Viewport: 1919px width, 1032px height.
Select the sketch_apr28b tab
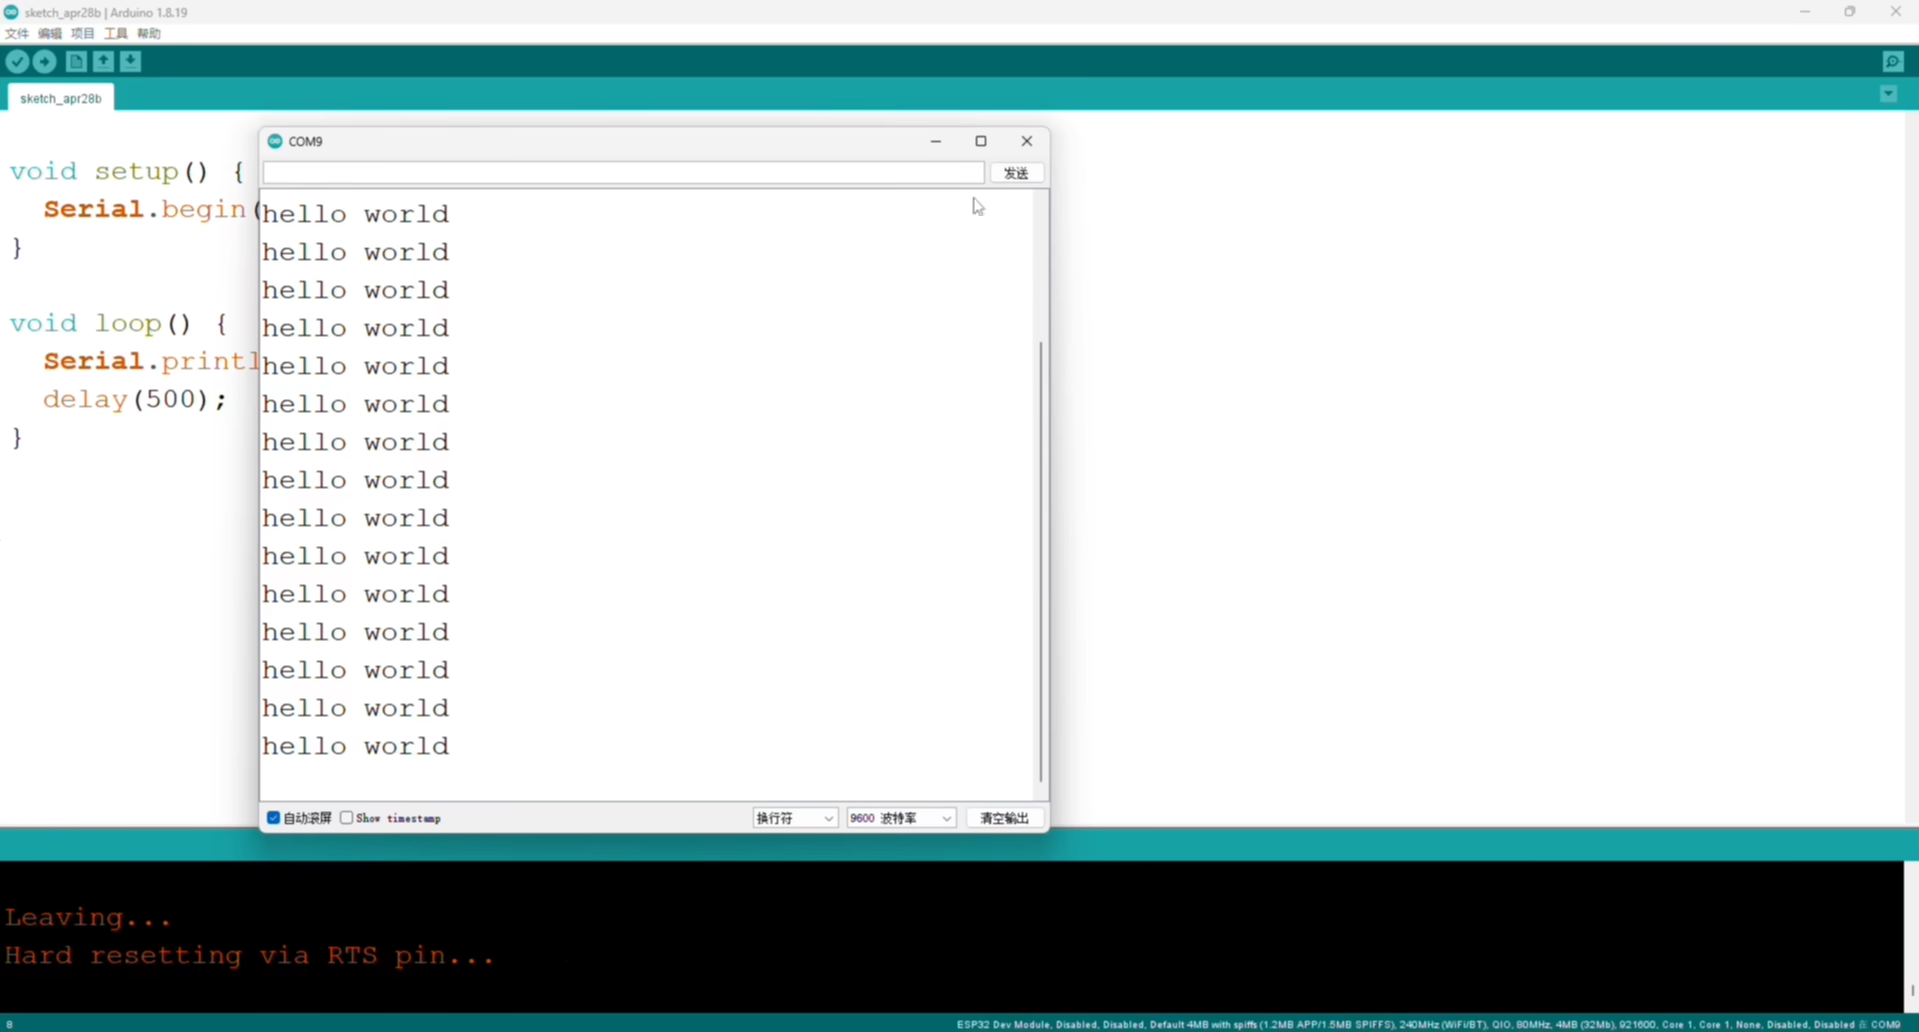[x=61, y=98]
